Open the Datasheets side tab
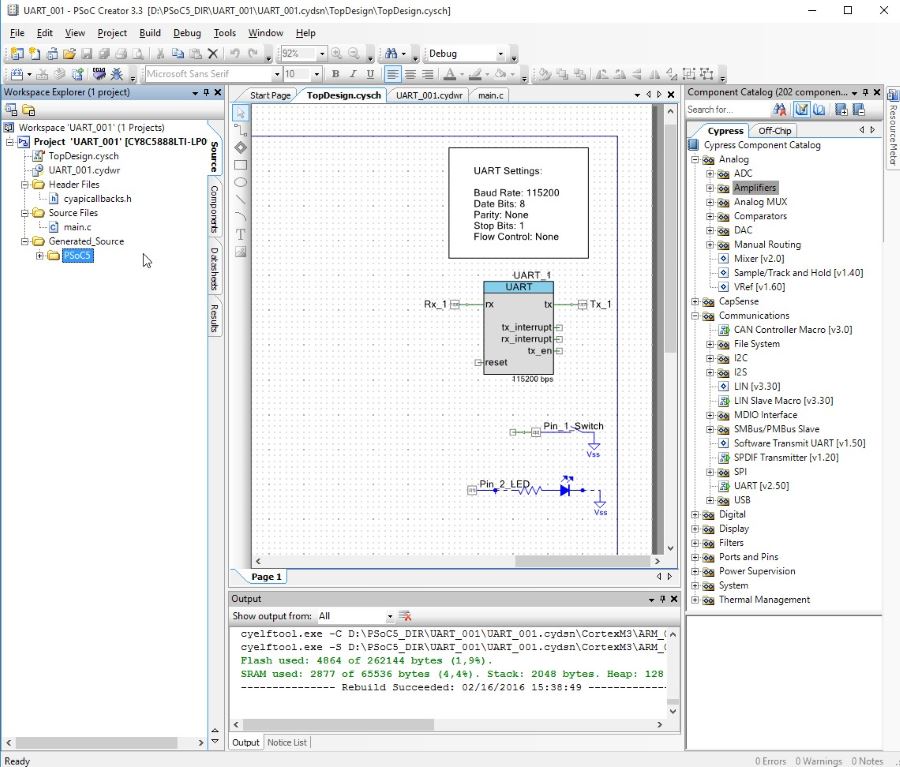This screenshot has width=900, height=767. 214,269
